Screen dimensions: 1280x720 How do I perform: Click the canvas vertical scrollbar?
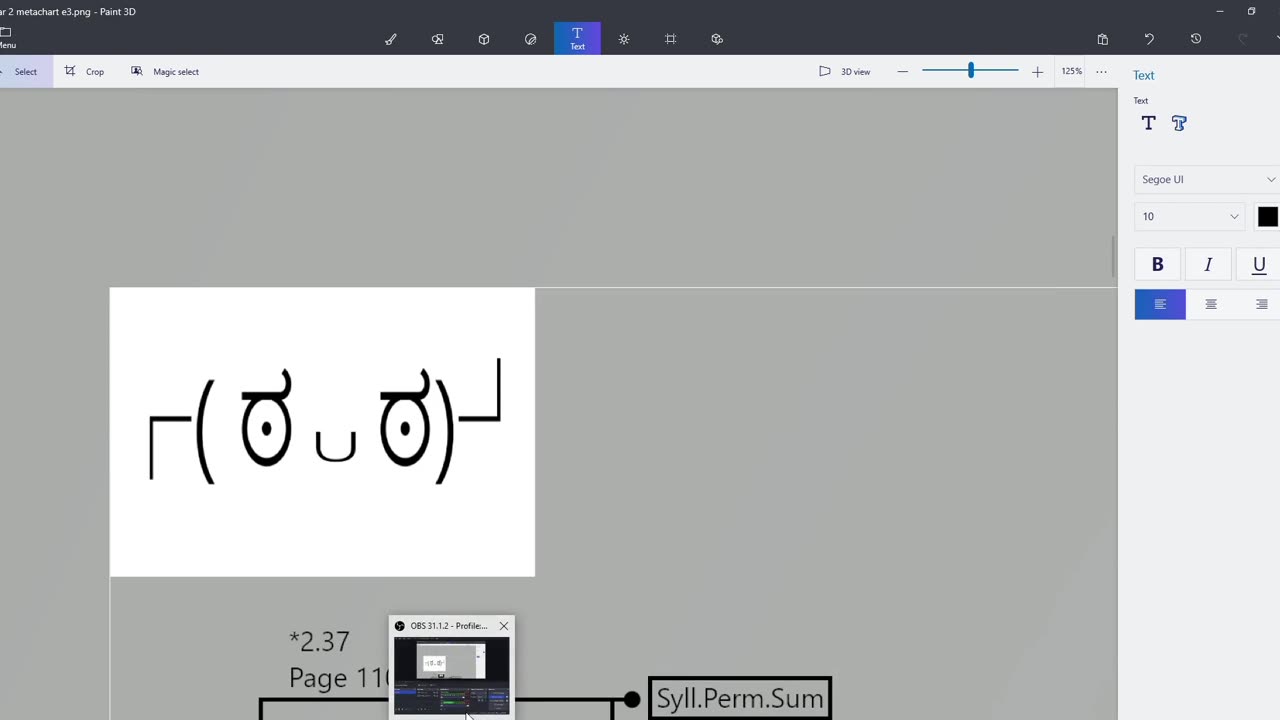[x=1114, y=257]
